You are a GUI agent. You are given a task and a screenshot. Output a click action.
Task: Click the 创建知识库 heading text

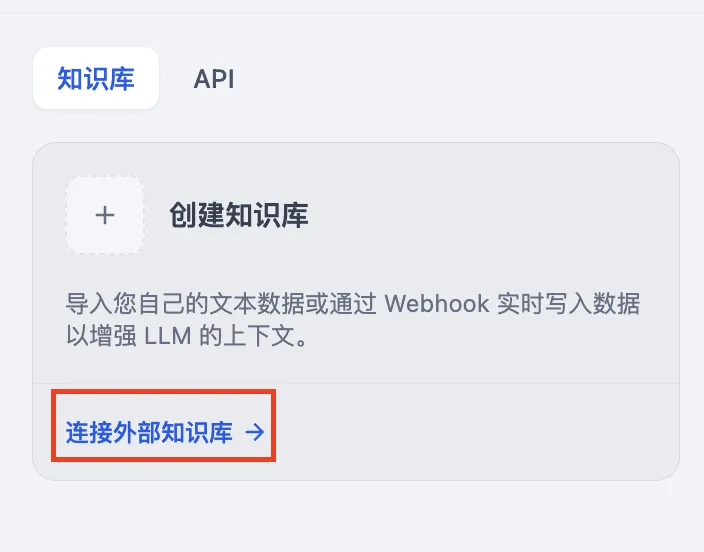pyautogui.click(x=238, y=215)
